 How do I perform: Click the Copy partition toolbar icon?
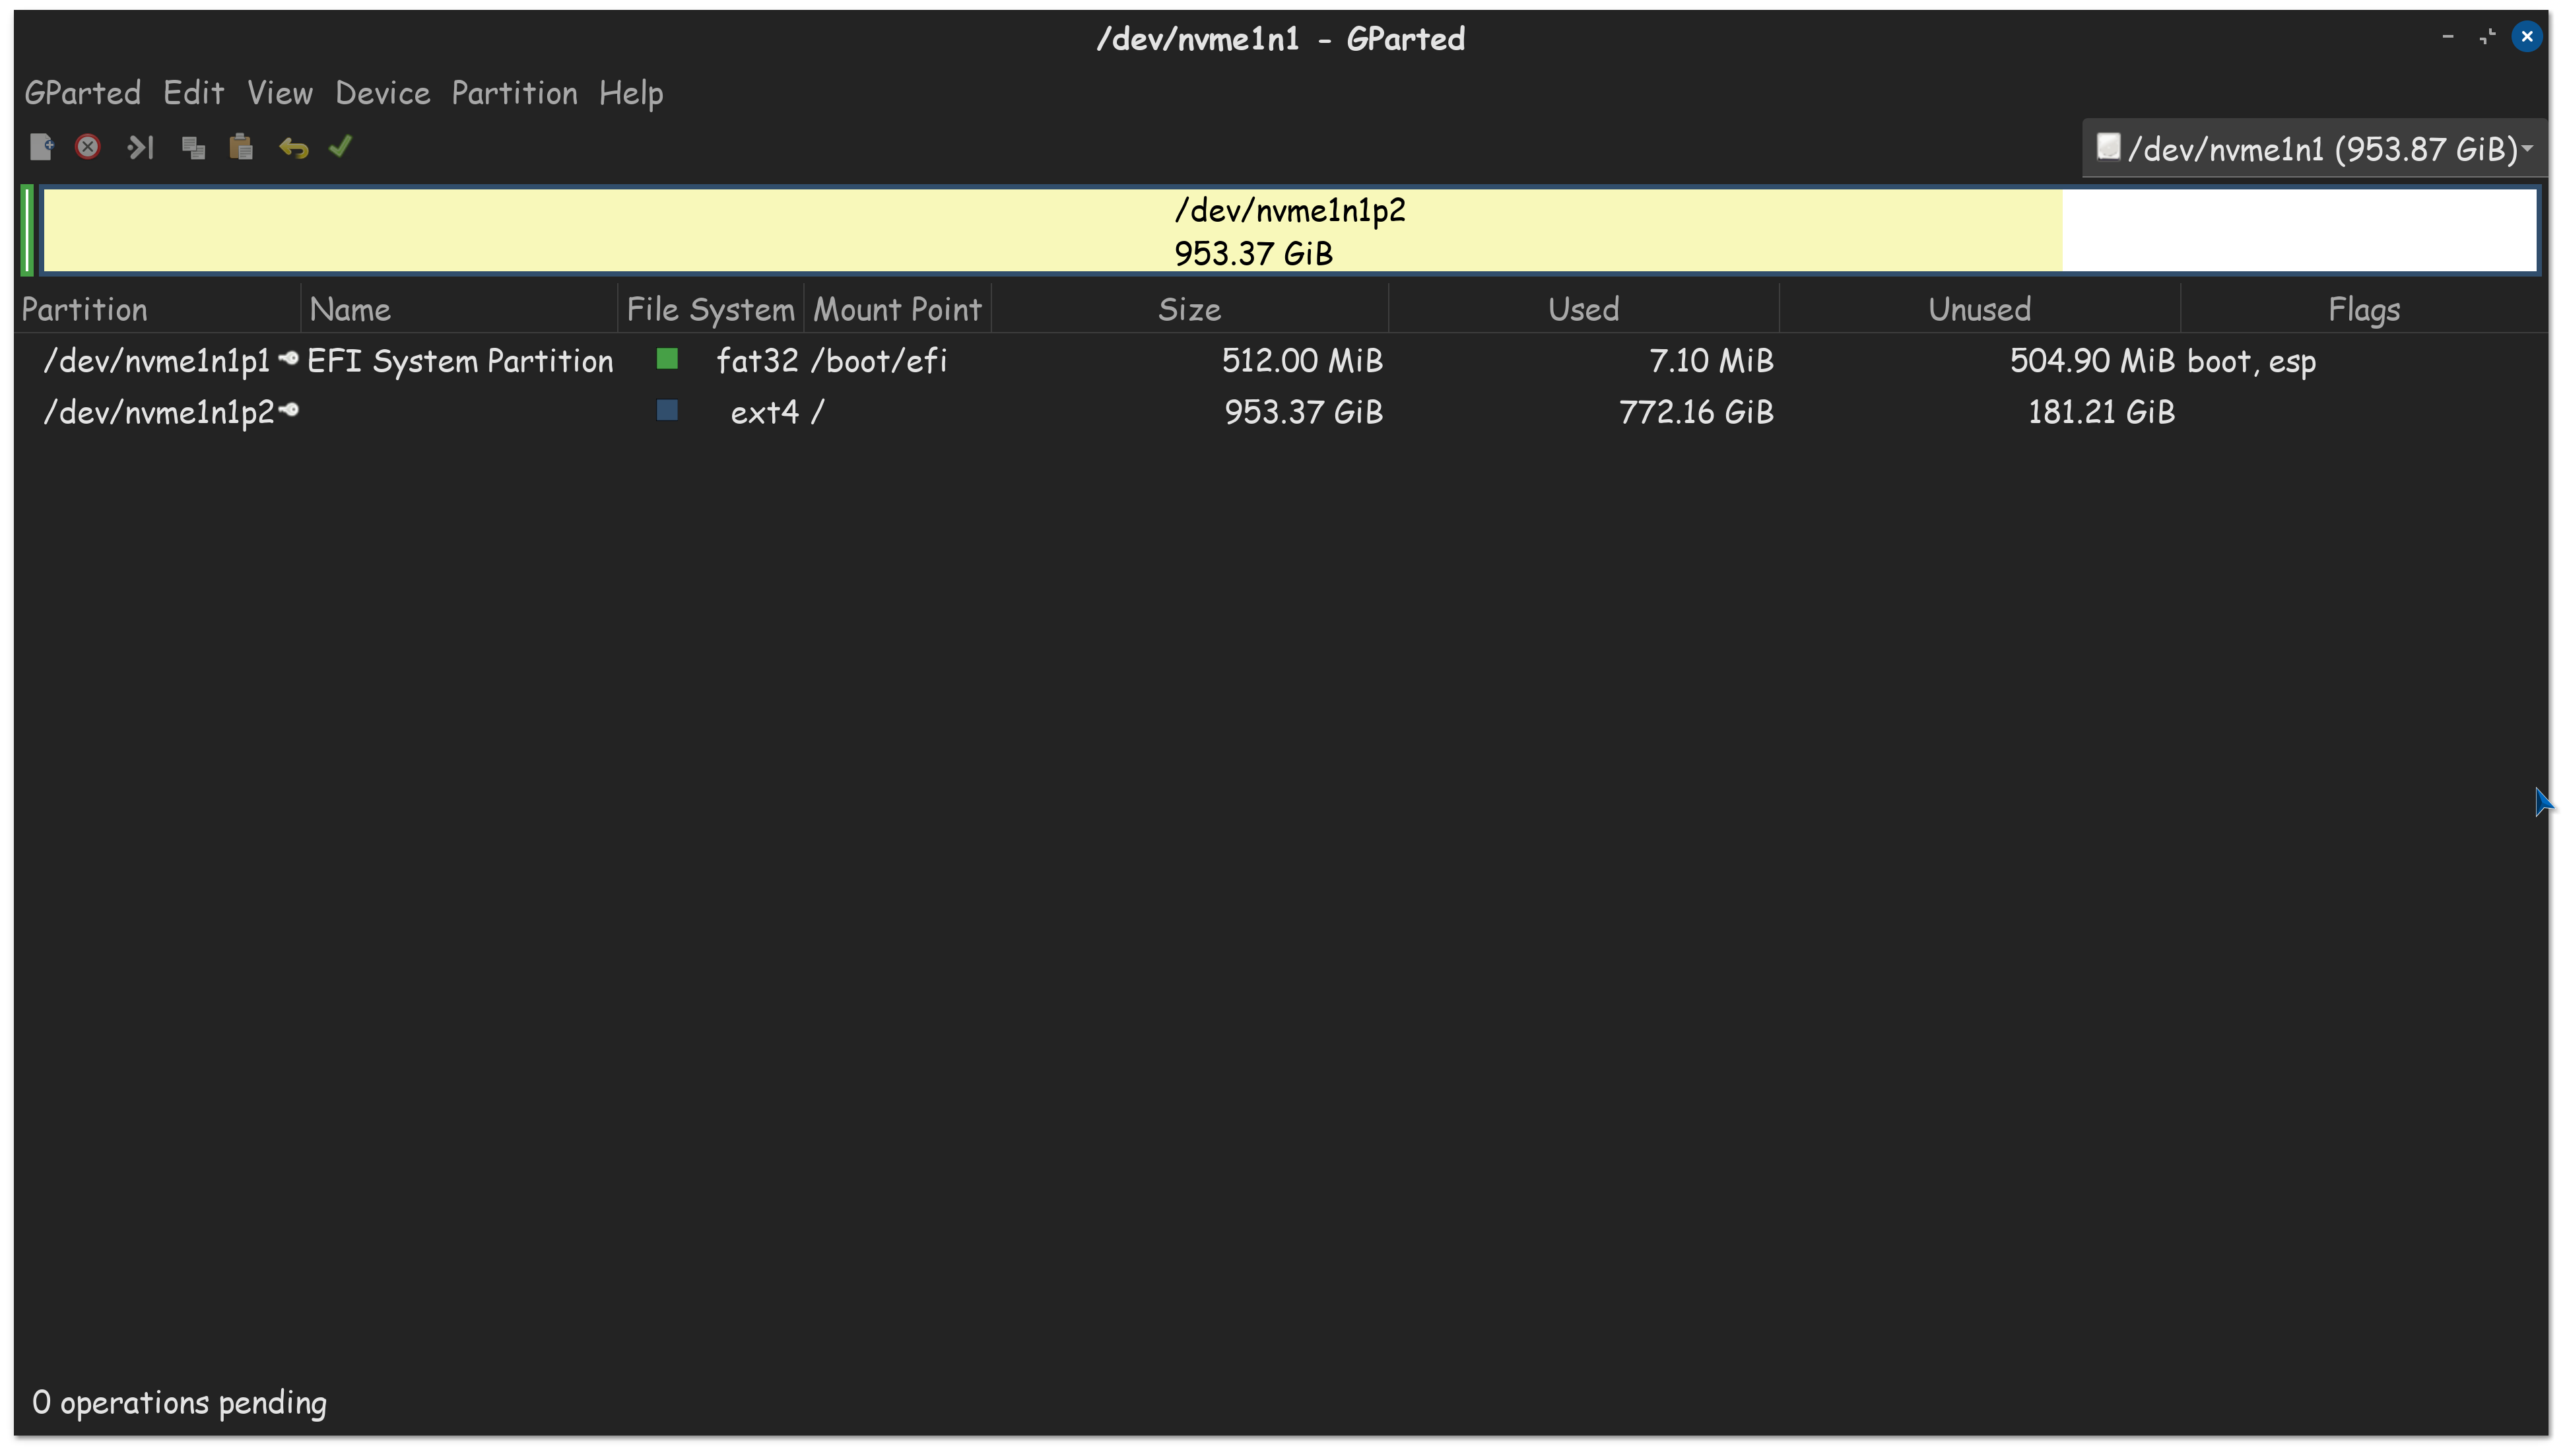coord(193,148)
